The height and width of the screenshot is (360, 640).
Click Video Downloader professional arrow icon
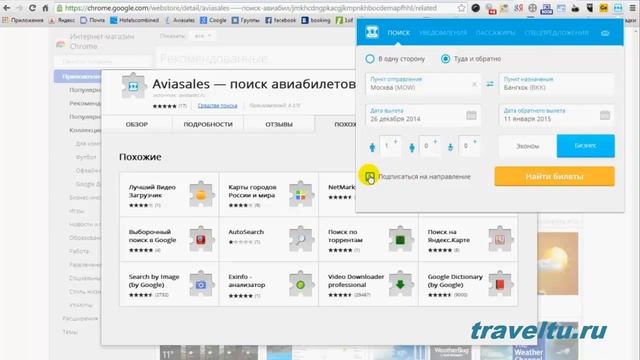coord(400,284)
